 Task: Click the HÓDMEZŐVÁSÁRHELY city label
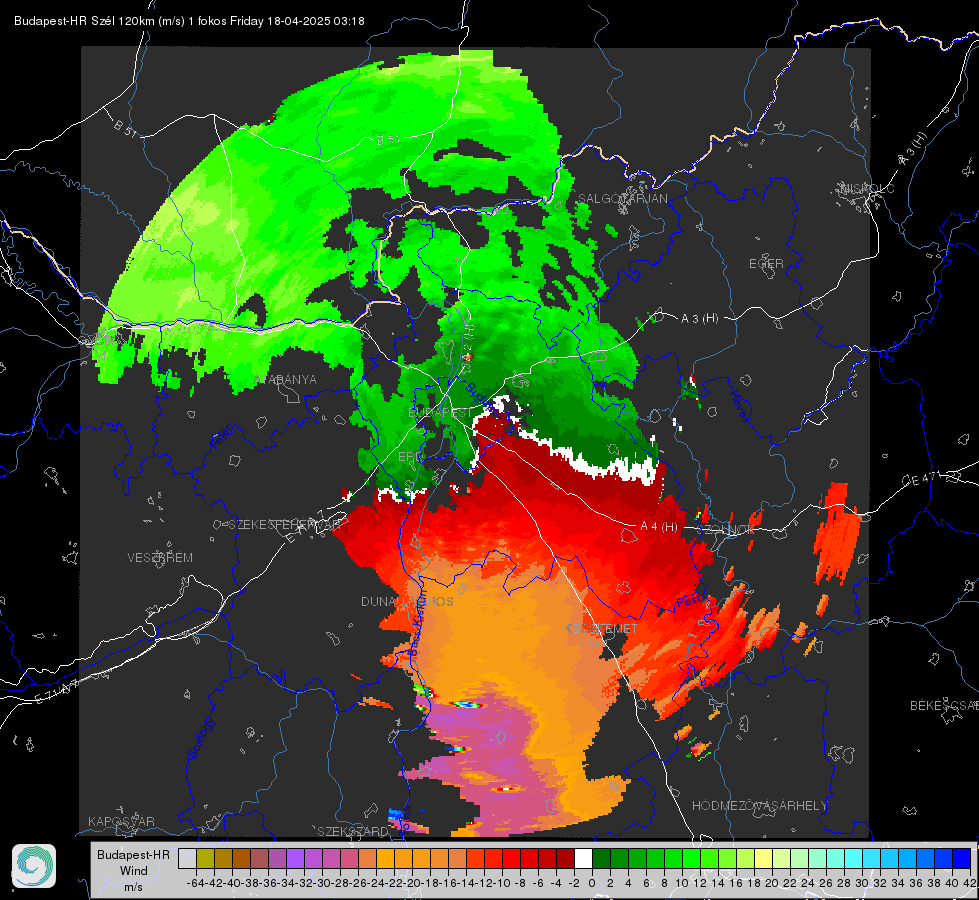coord(759,806)
